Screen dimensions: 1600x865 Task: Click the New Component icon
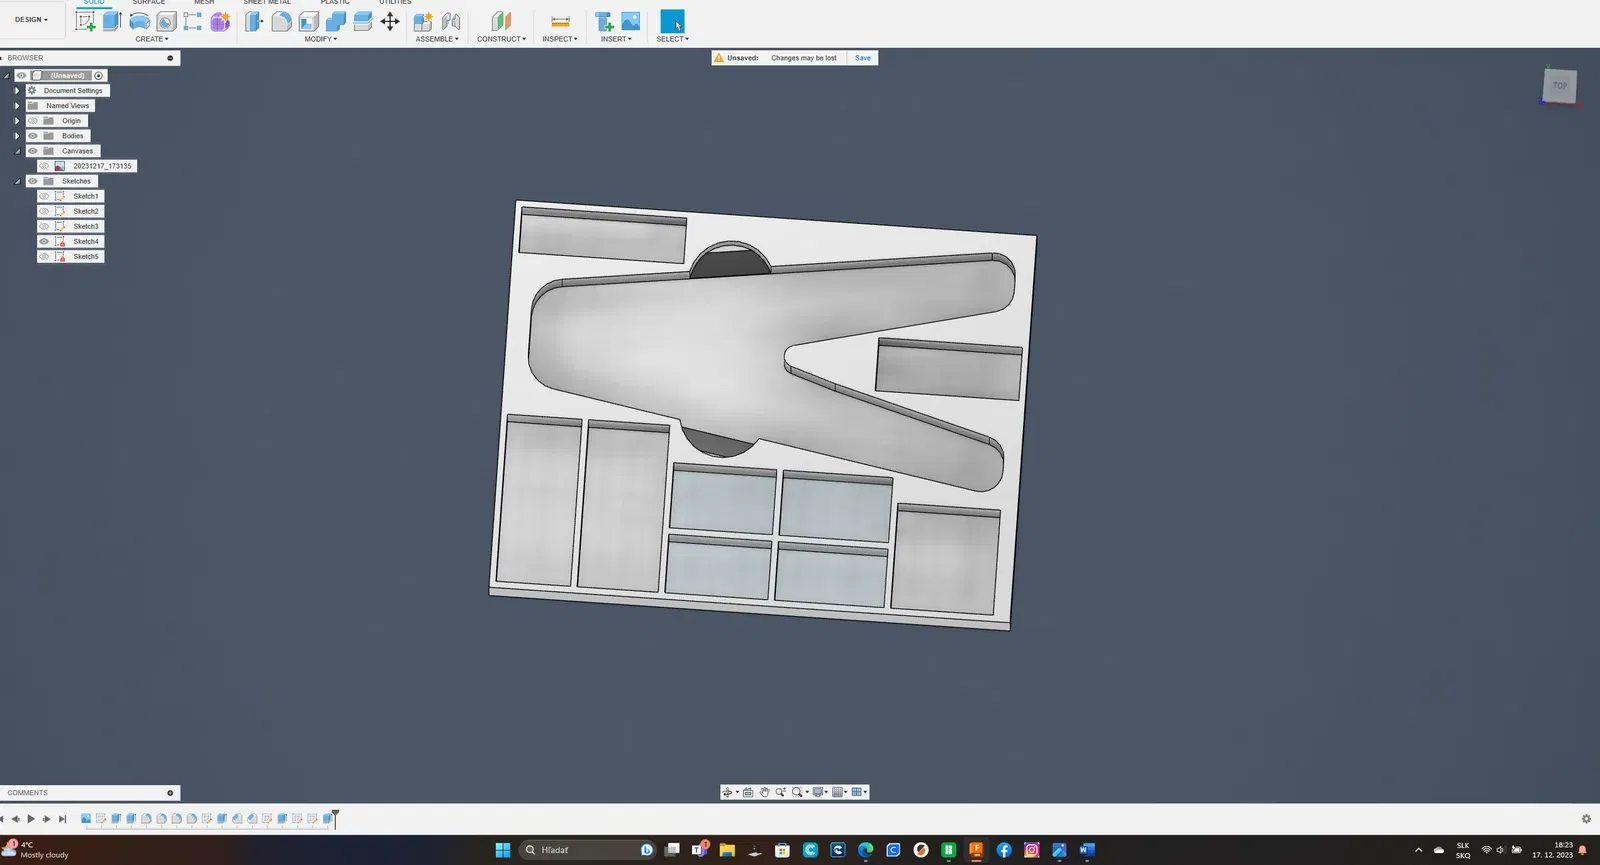pos(423,21)
